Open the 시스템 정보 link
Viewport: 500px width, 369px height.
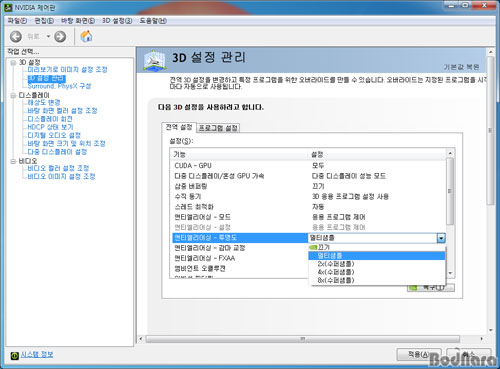[x=37, y=355]
